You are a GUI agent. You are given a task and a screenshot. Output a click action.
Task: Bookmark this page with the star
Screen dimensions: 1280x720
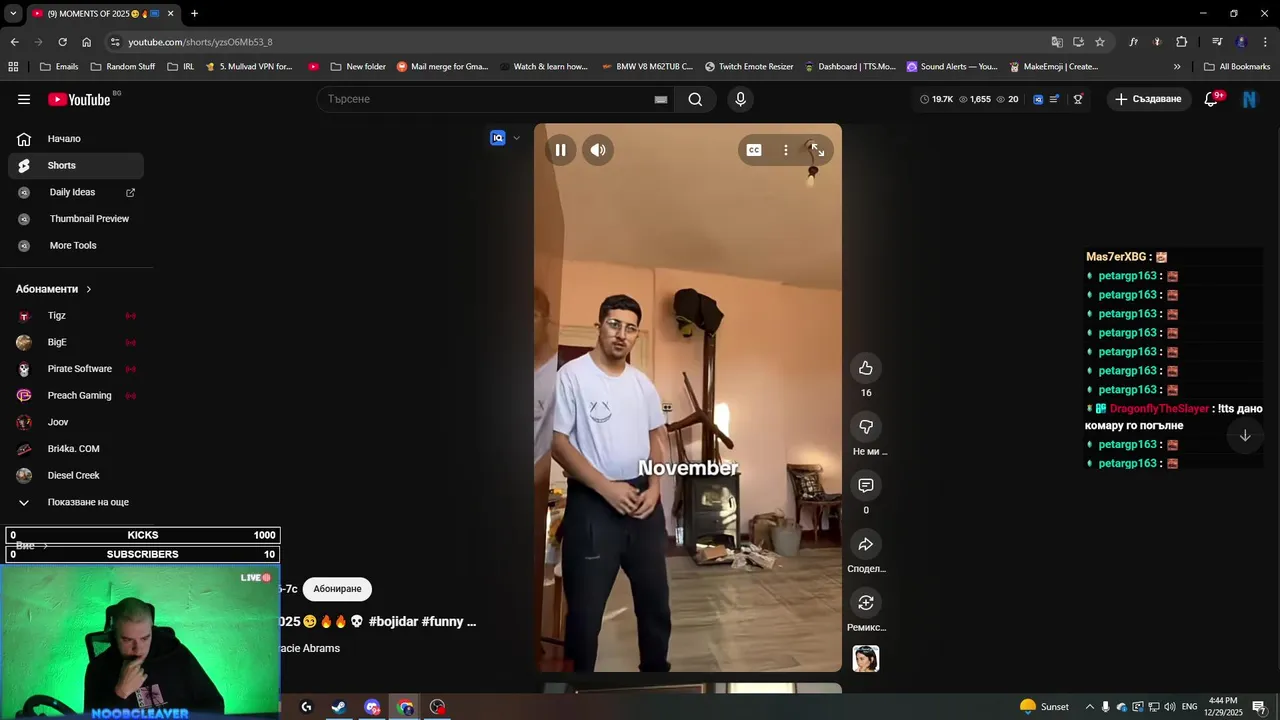tap(1100, 42)
